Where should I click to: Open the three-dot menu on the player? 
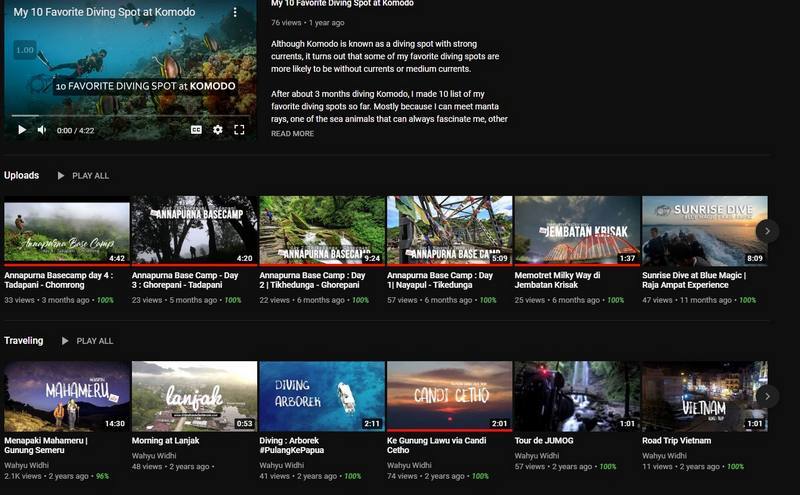click(x=235, y=12)
